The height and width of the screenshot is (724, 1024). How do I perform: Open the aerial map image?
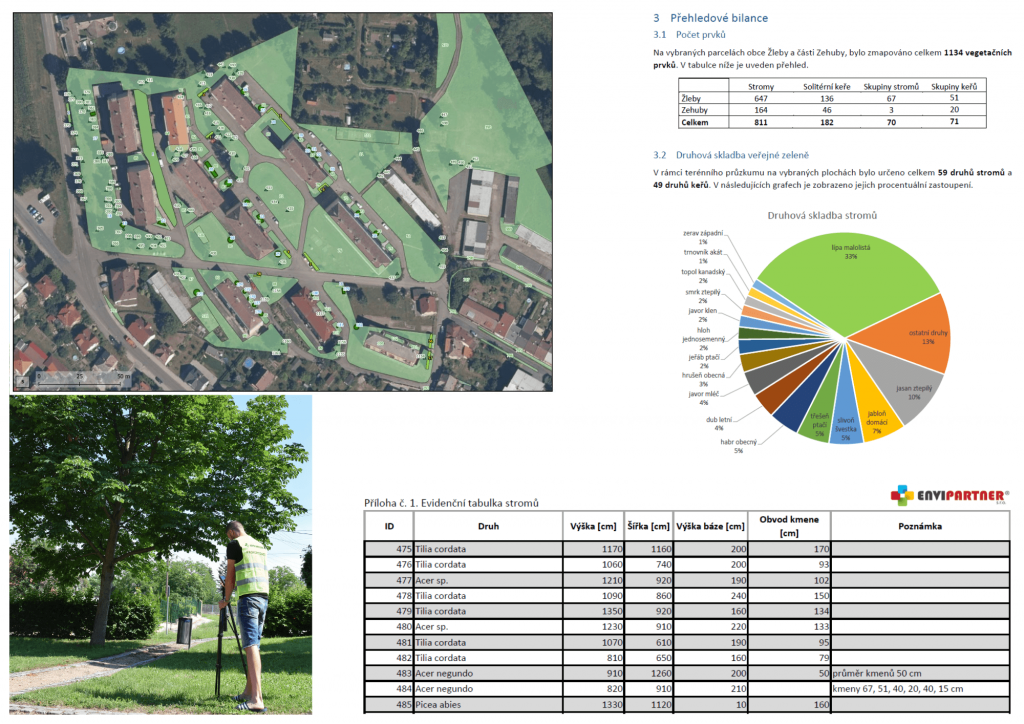click(x=280, y=200)
